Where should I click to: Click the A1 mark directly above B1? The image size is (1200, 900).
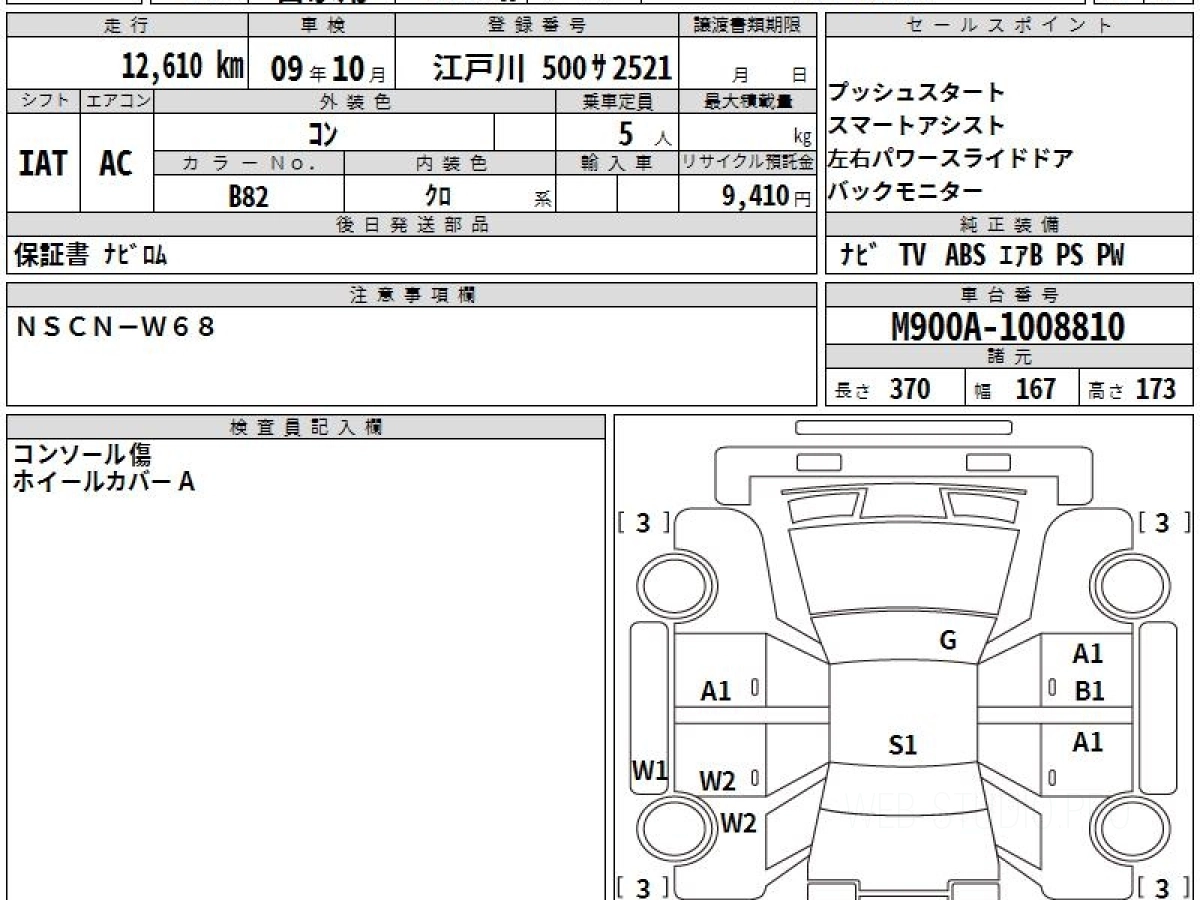point(1087,654)
